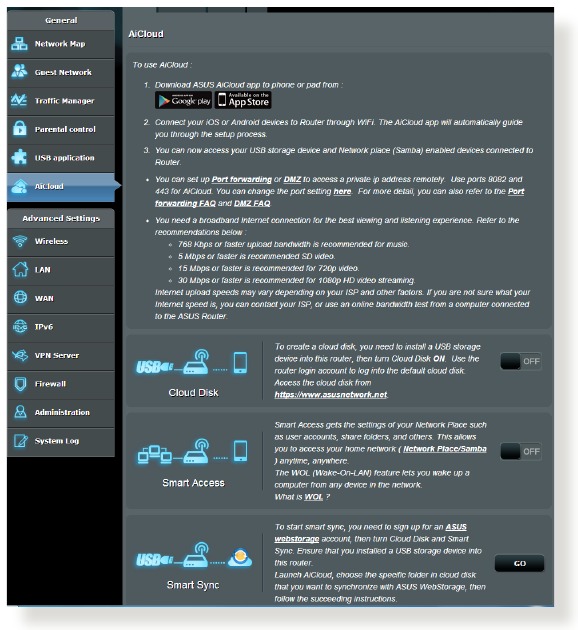Screen dimensions: 578x630
Task: Click the WAN globe icon
Action: point(20,297)
